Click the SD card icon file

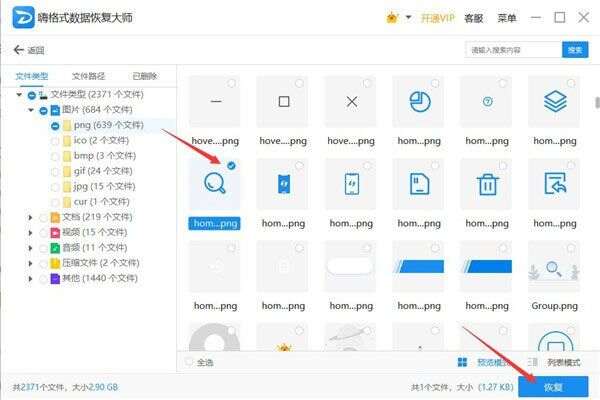[419, 184]
